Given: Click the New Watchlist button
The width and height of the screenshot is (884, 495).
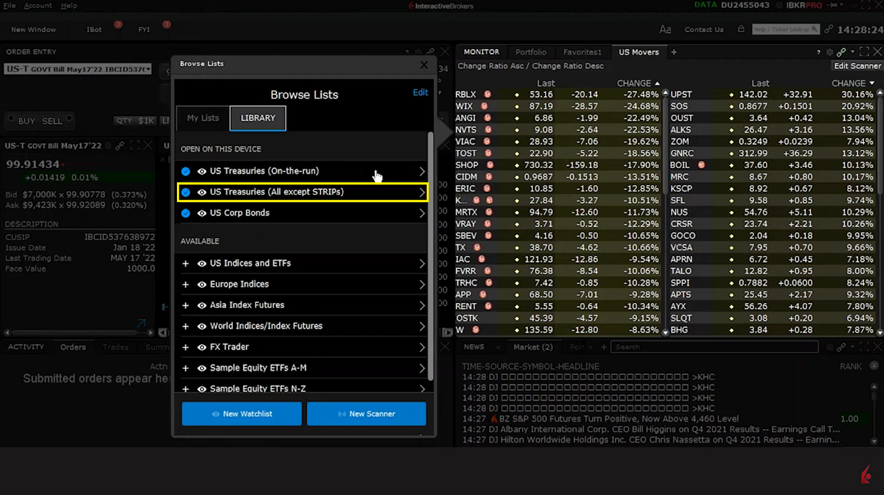Looking at the screenshot, I should pyautogui.click(x=241, y=413).
